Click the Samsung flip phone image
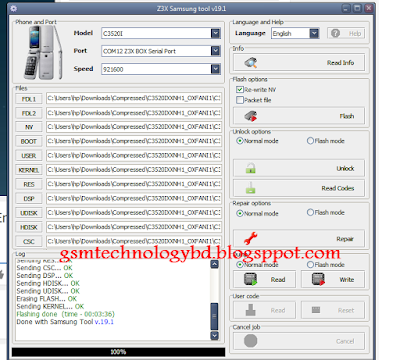The height and width of the screenshot is (360, 400). (x=43, y=52)
